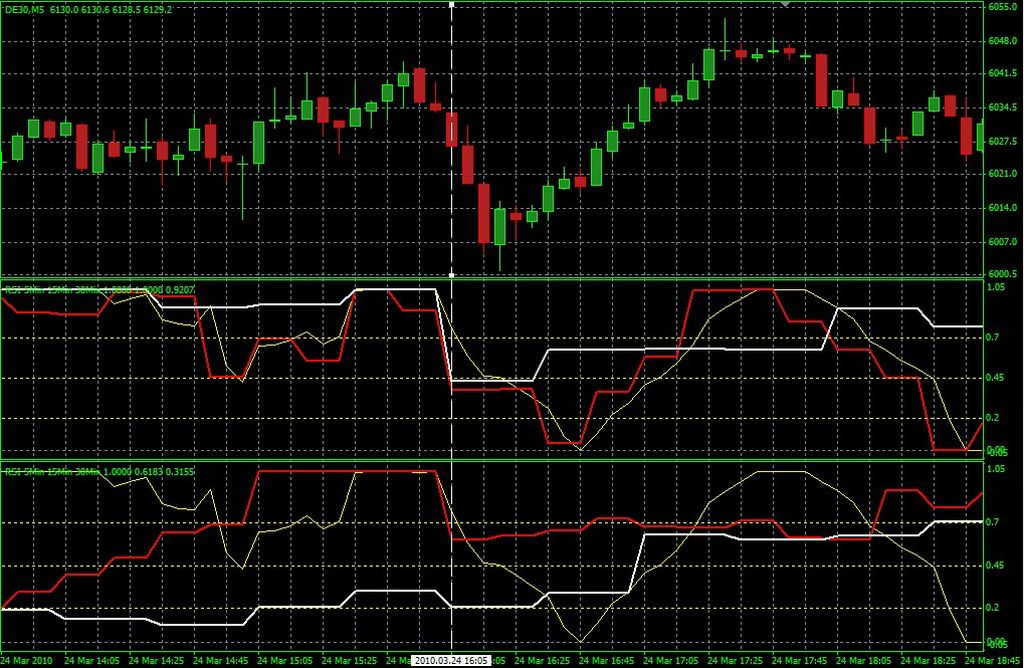Click 0.45 on the upper RSI subwindow scale
The width and height of the screenshot is (1024, 668).
click(995, 377)
